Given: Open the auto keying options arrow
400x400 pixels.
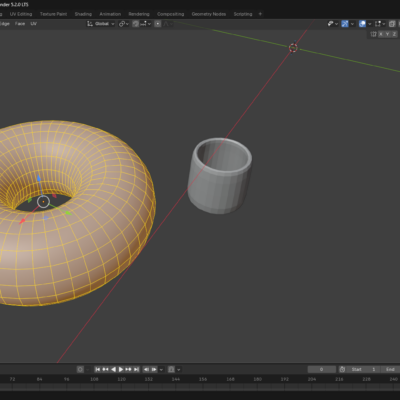Looking at the screenshot, I should (x=88, y=369).
